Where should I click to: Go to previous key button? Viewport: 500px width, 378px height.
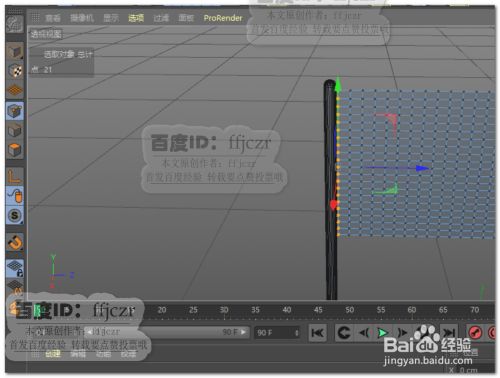(x=344, y=333)
